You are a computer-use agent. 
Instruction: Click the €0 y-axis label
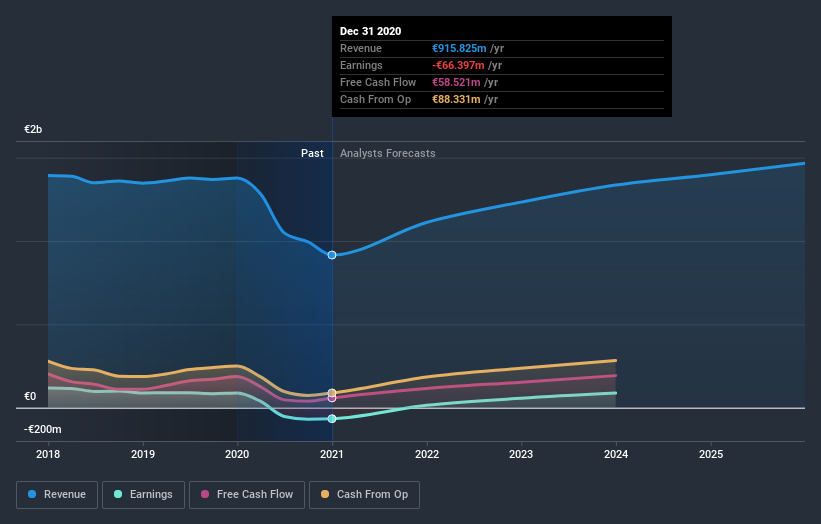click(x=30, y=396)
